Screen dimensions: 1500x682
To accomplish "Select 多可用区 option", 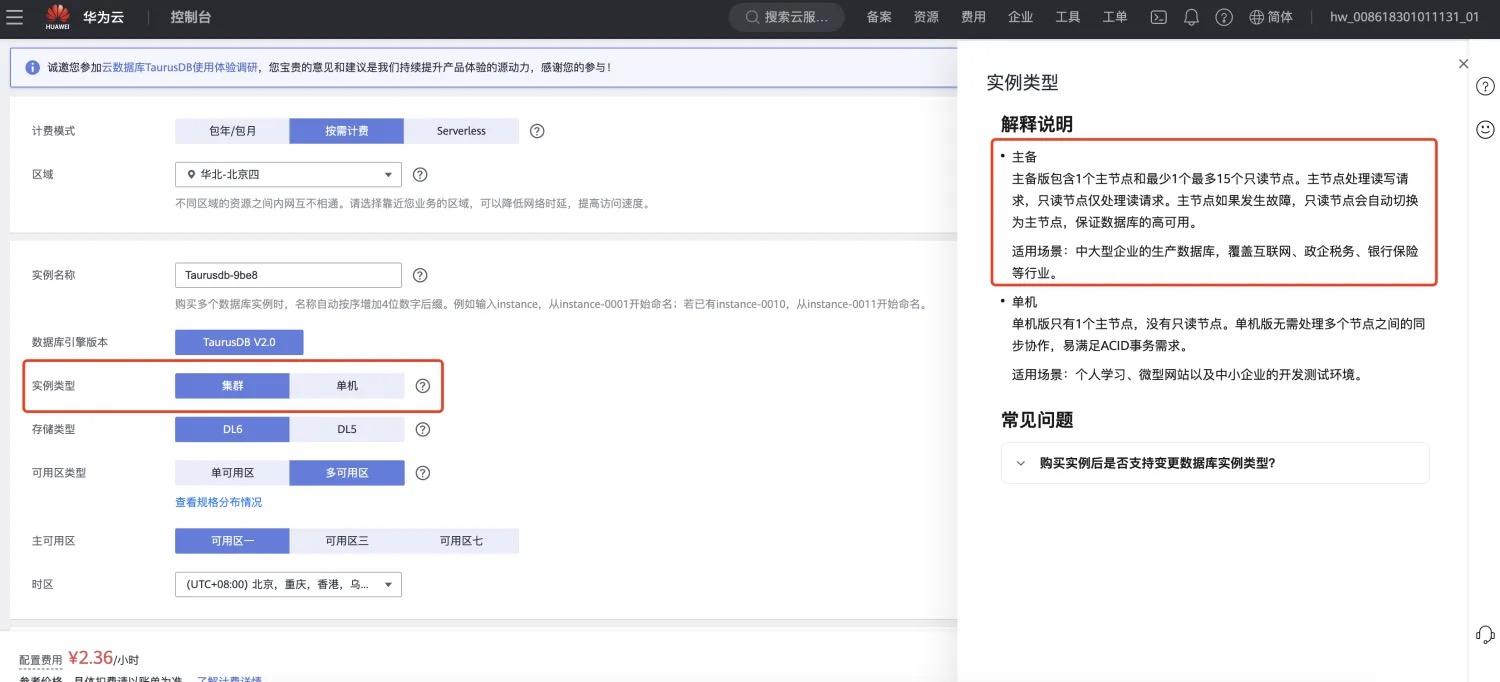I will point(347,473).
